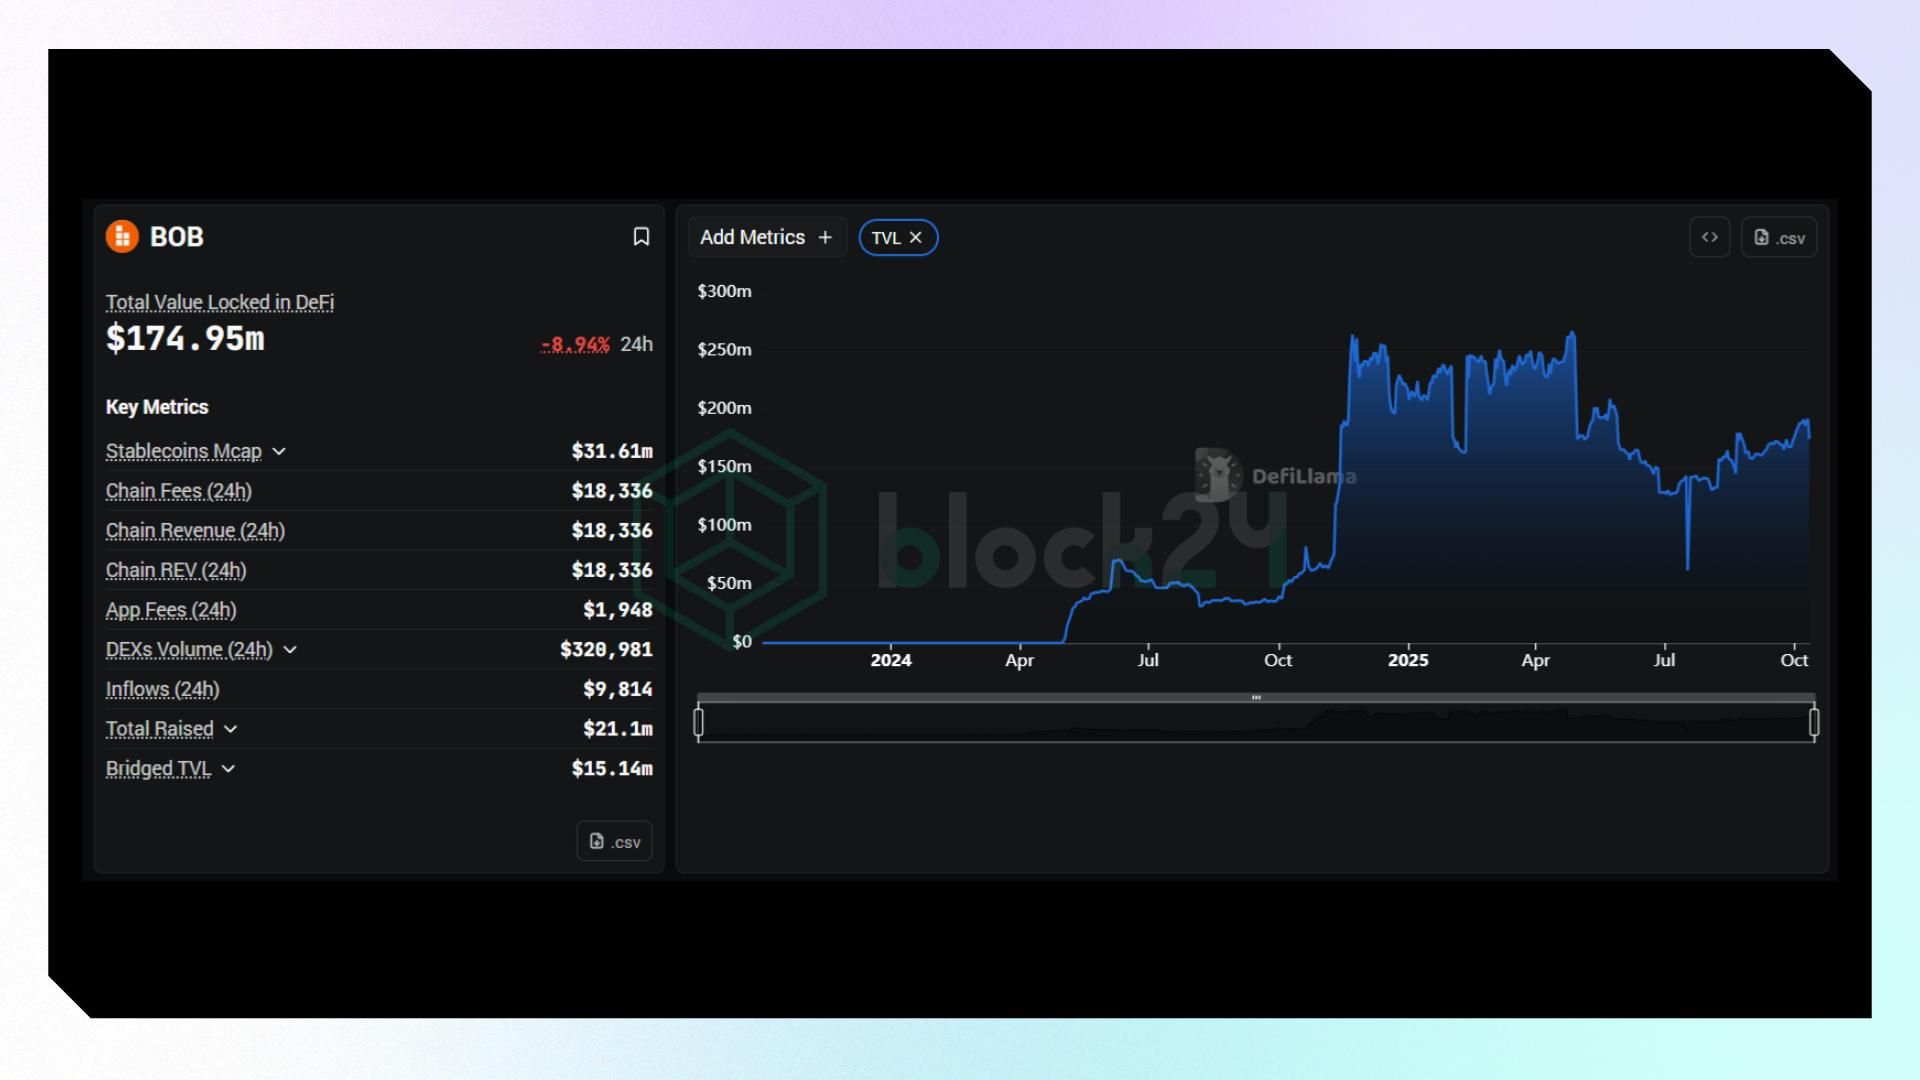The height and width of the screenshot is (1080, 1920).
Task: Download Key Metrics .csv file
Action: coord(614,842)
